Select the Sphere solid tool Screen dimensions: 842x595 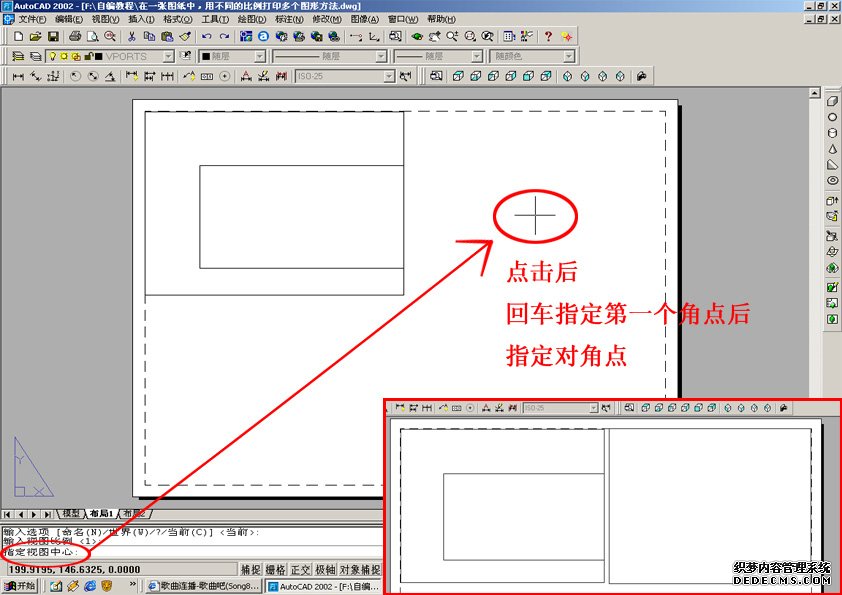[x=832, y=117]
